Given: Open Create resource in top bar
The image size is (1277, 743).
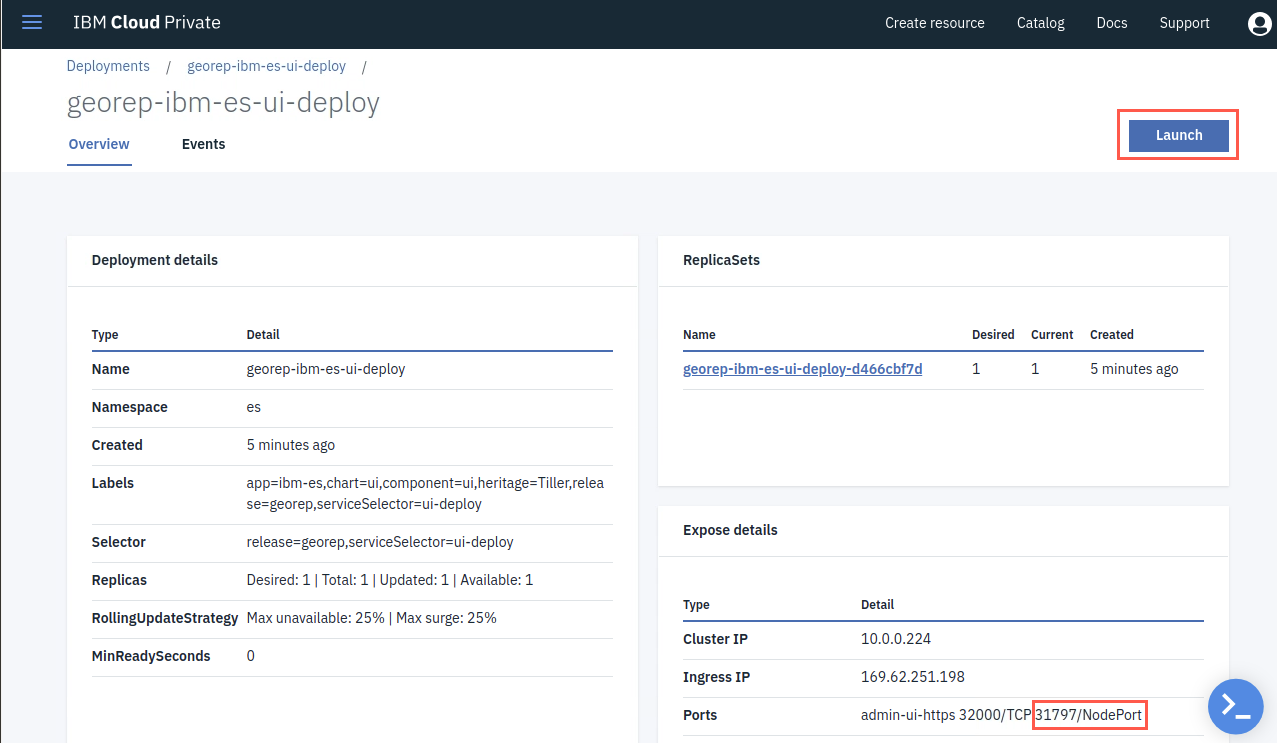Looking at the screenshot, I should click(935, 23).
